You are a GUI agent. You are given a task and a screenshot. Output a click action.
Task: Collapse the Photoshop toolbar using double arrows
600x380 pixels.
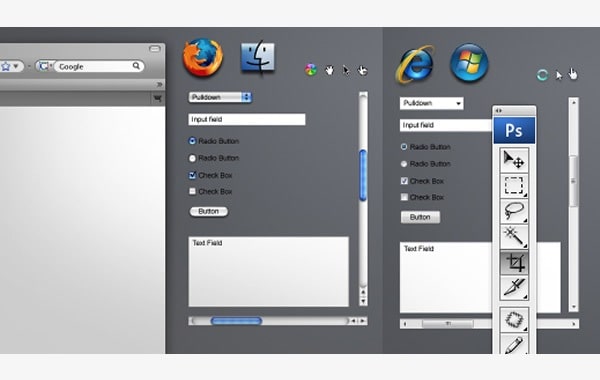click(x=498, y=111)
